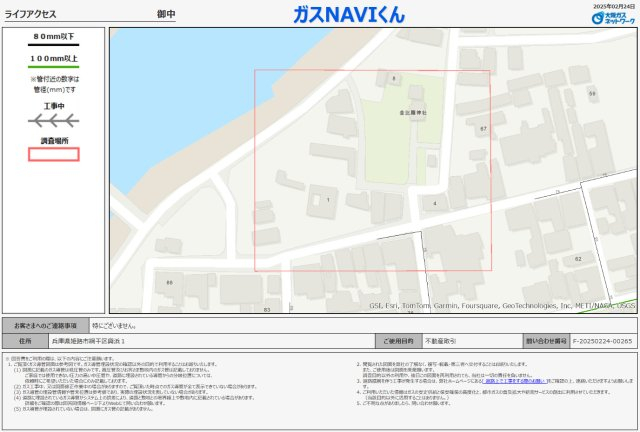Click building number 4 on the map
This screenshot has height=432, width=640.
(435, 203)
